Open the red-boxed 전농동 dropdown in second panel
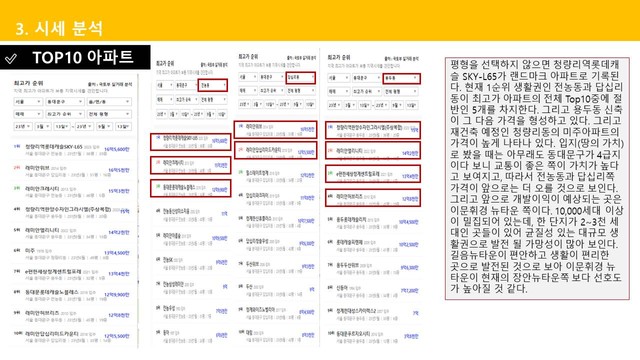640x360 pixels. (x=212, y=85)
